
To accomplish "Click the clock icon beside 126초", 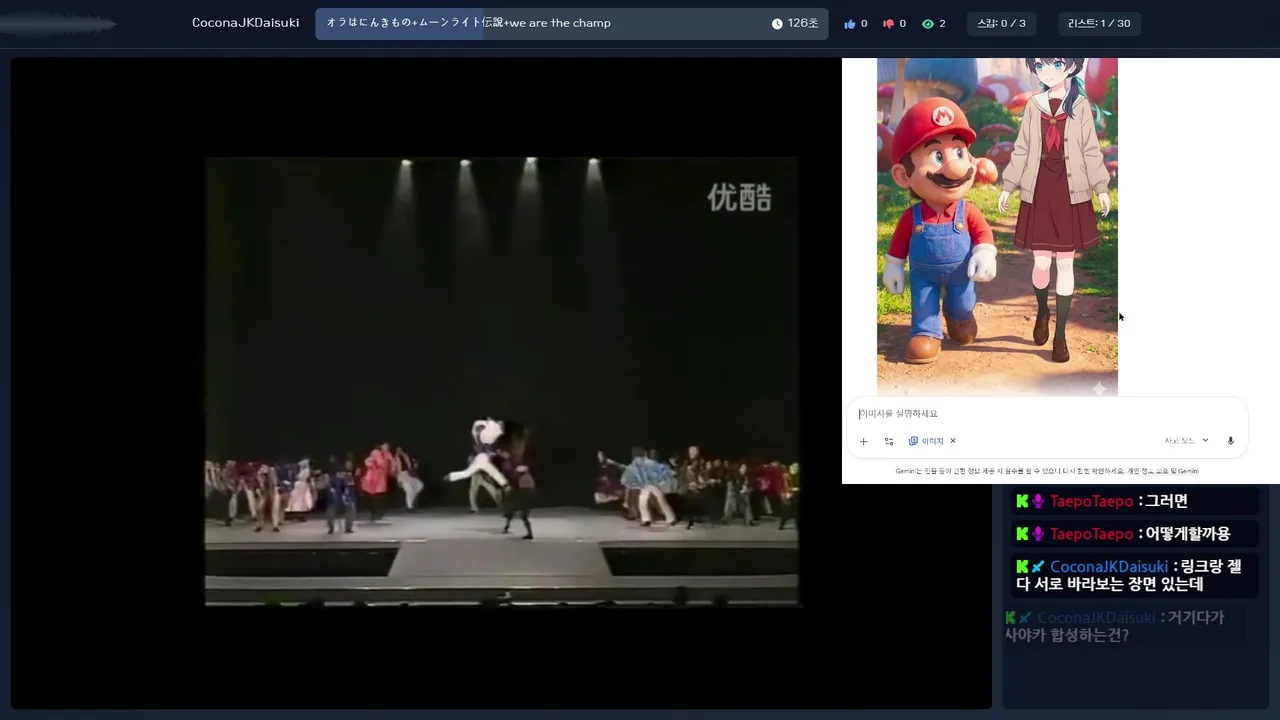I will [x=777, y=23].
